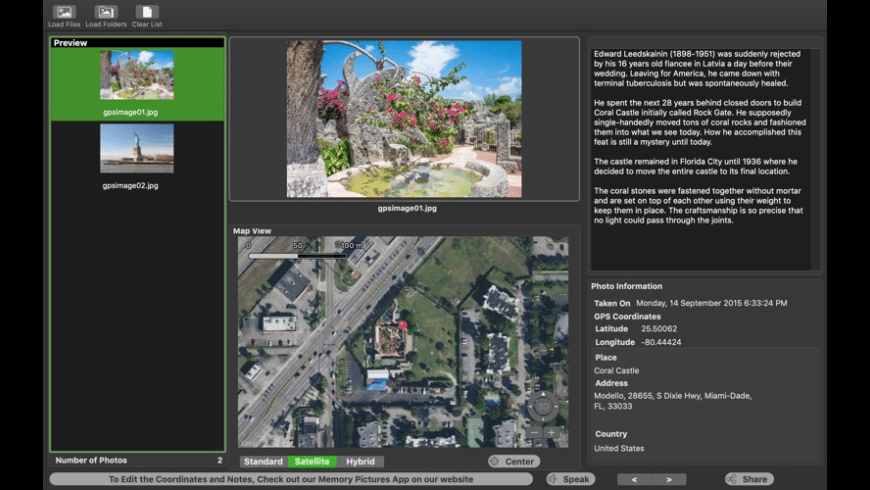Zoom out the map with minus button
The height and width of the screenshot is (490, 870).
coord(534,432)
